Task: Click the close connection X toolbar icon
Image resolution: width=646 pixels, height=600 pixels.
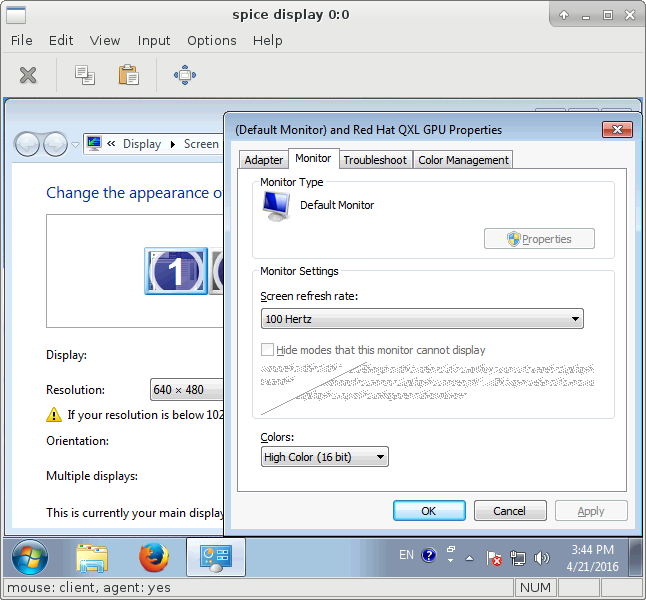Action: pos(28,75)
